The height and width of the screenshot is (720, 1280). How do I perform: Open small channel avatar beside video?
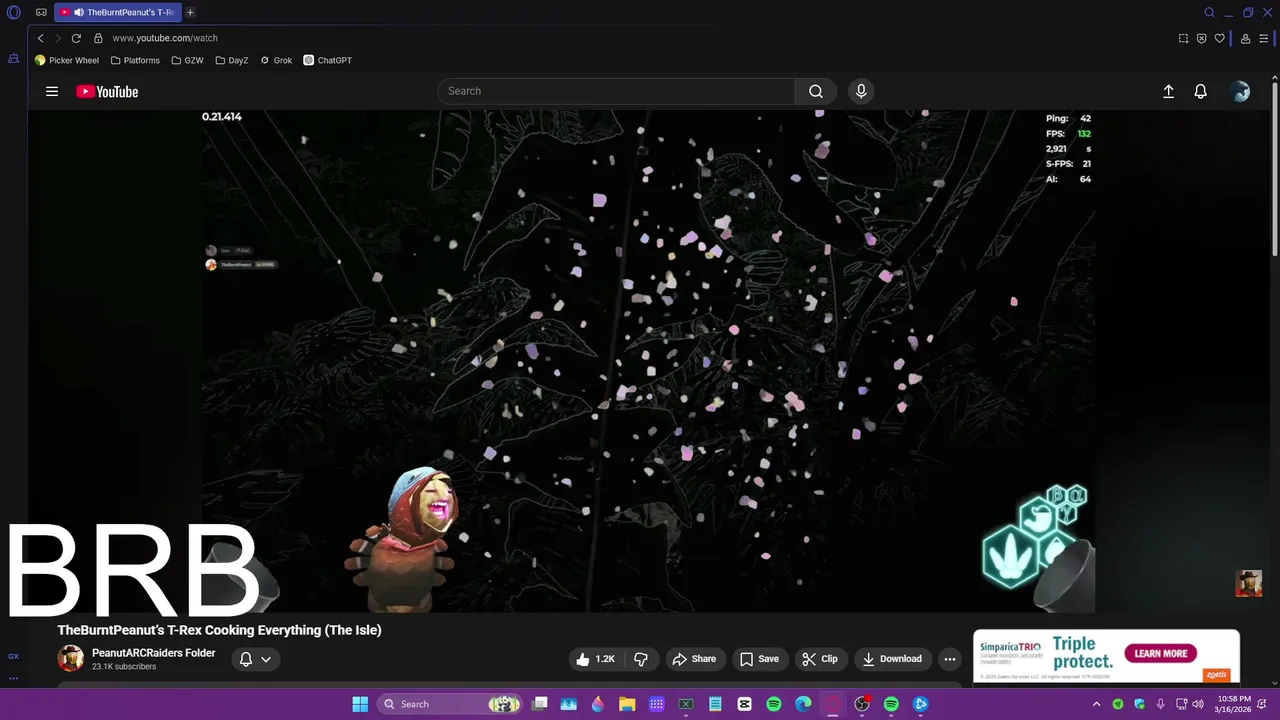click(x=1249, y=583)
